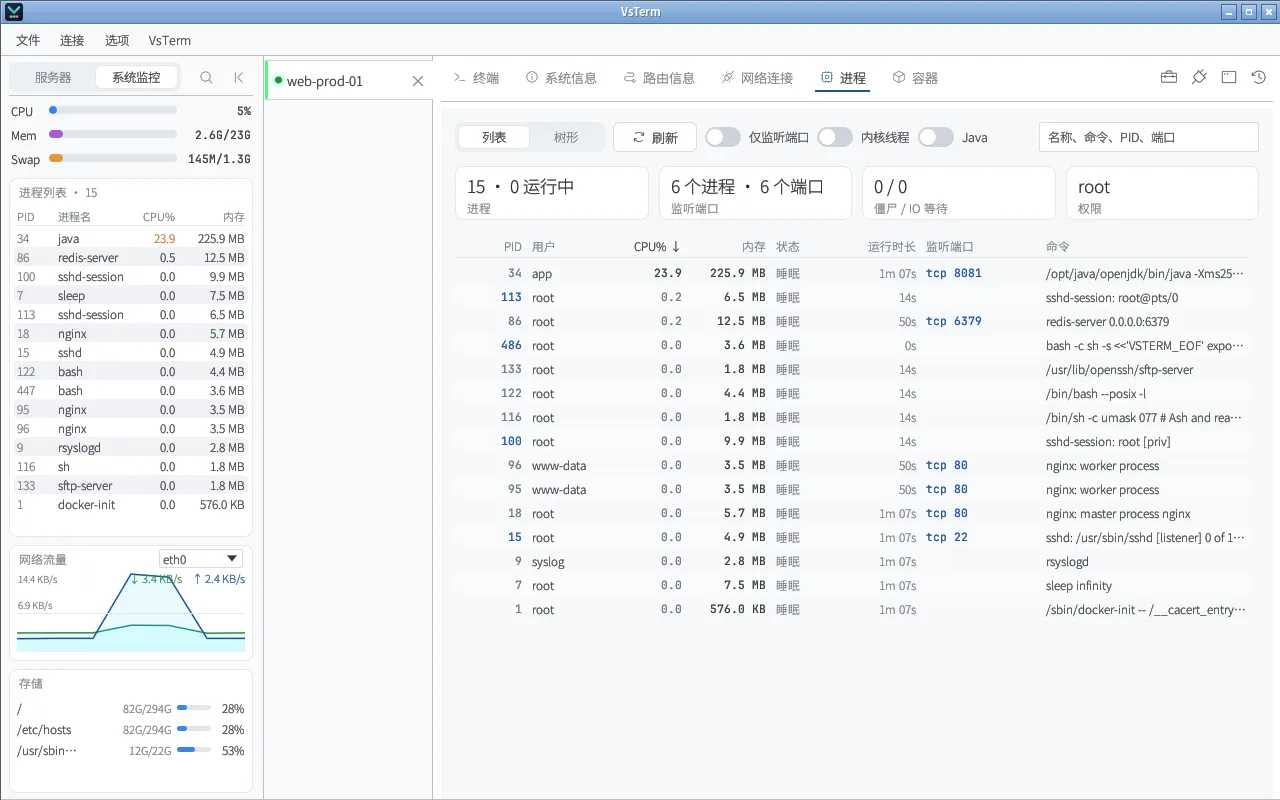Sort process table by PID column

click(x=513, y=246)
